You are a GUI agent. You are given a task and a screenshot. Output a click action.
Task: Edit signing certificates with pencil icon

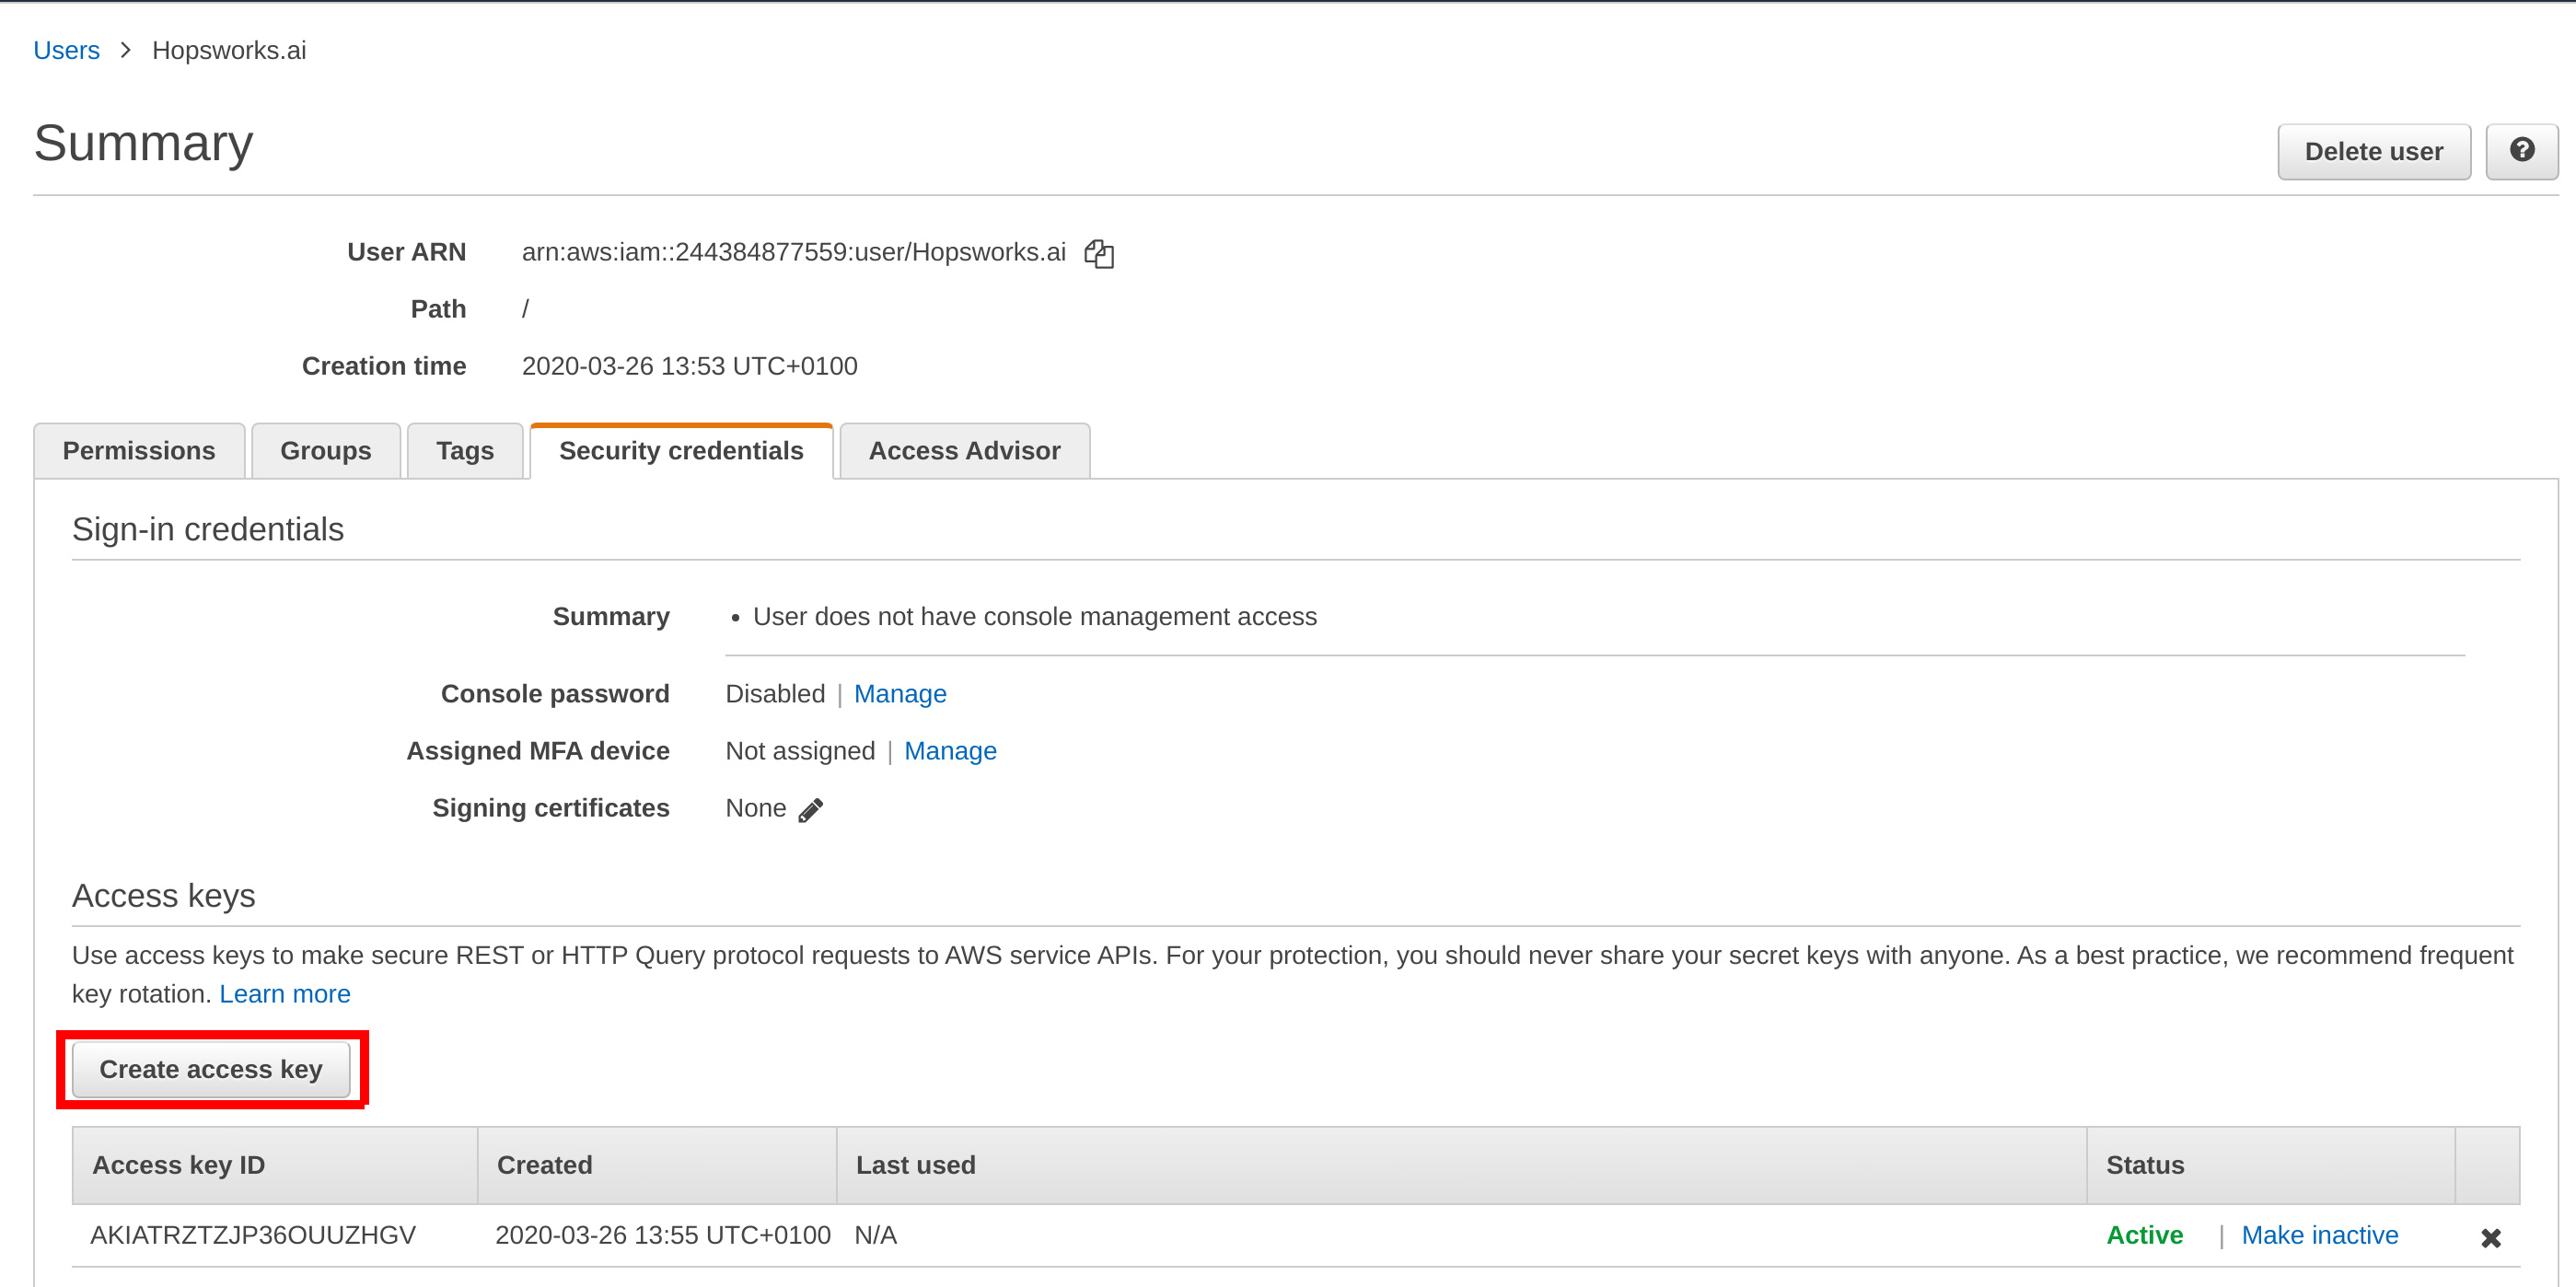(x=810, y=809)
